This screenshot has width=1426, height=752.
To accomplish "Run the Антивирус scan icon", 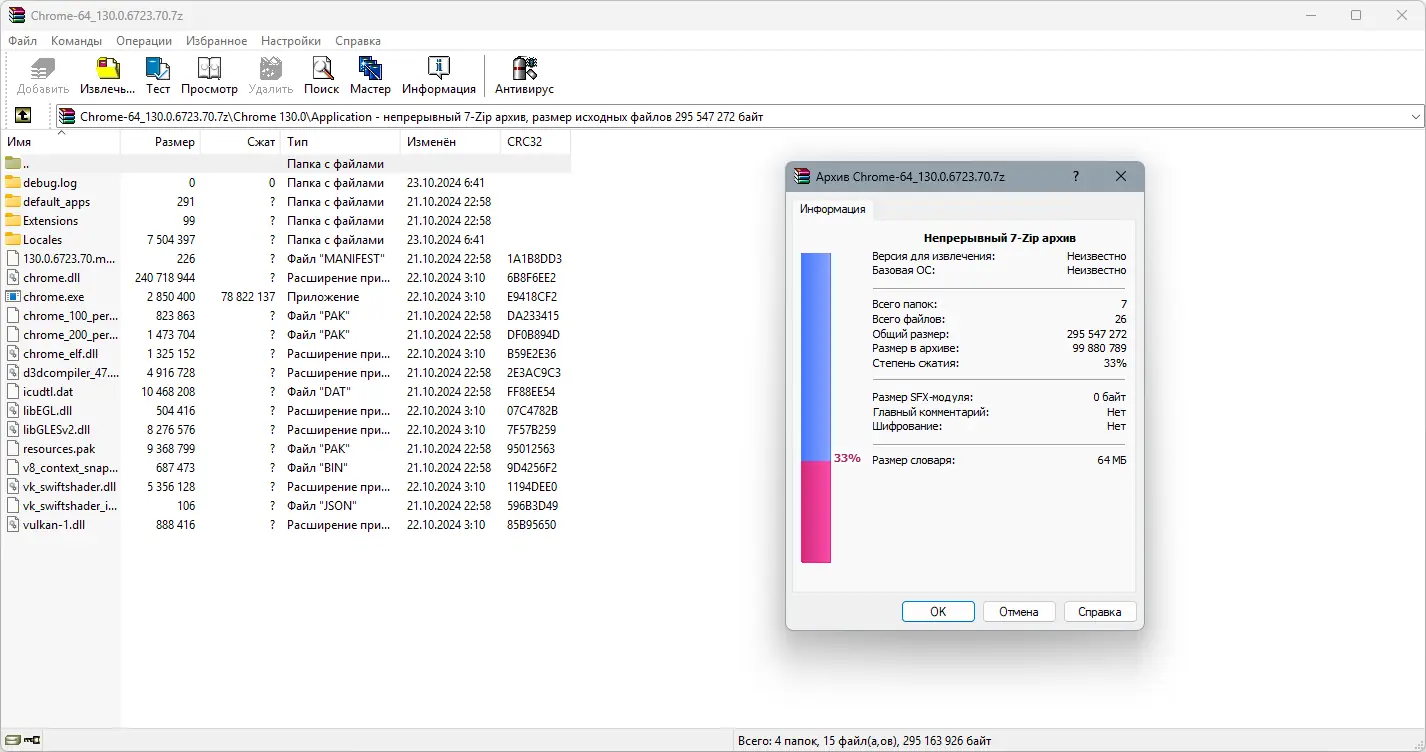I will [524, 70].
